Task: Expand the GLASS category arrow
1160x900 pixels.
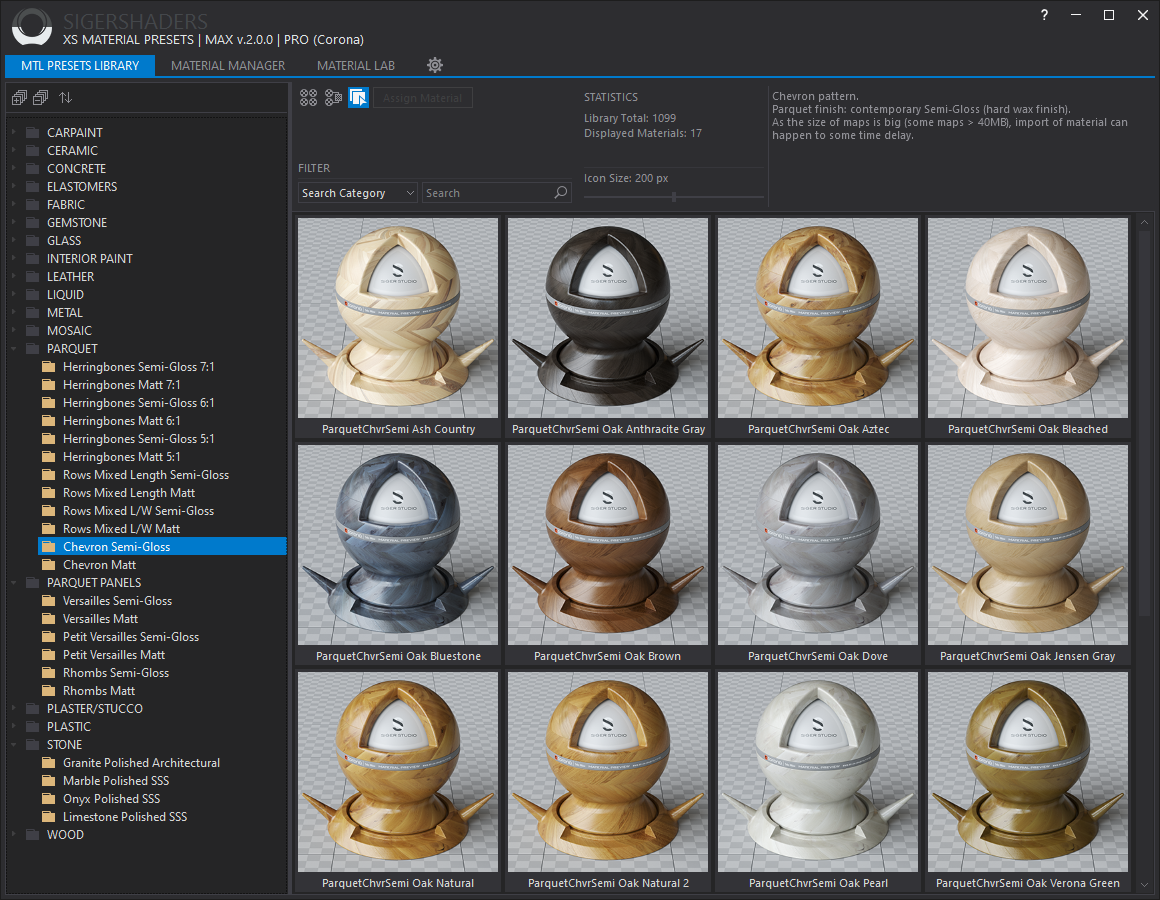Action: (14, 241)
